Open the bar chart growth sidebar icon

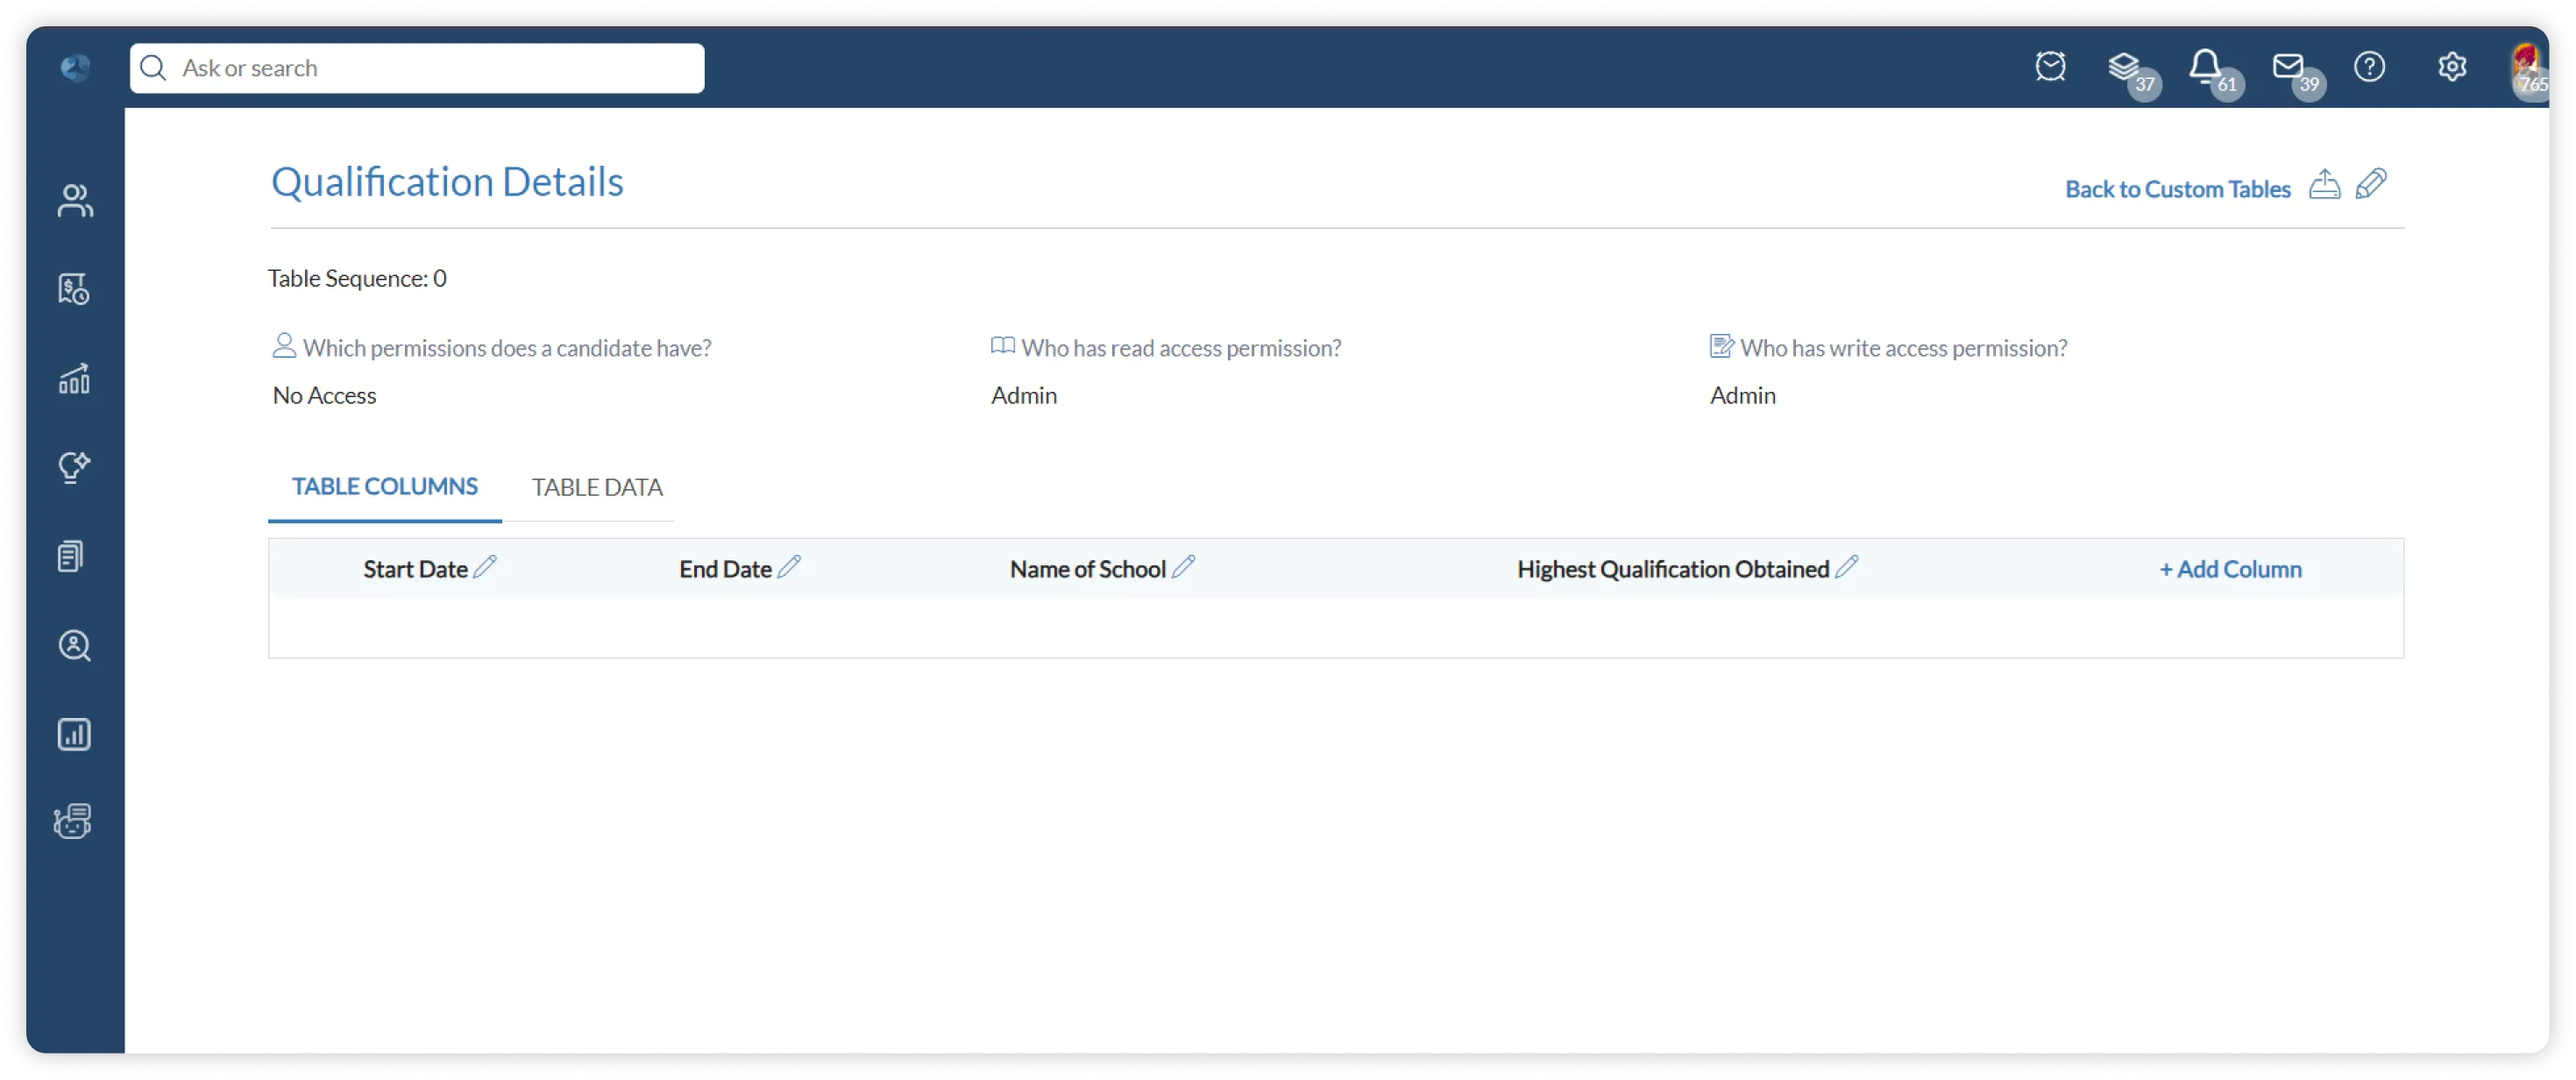click(75, 379)
